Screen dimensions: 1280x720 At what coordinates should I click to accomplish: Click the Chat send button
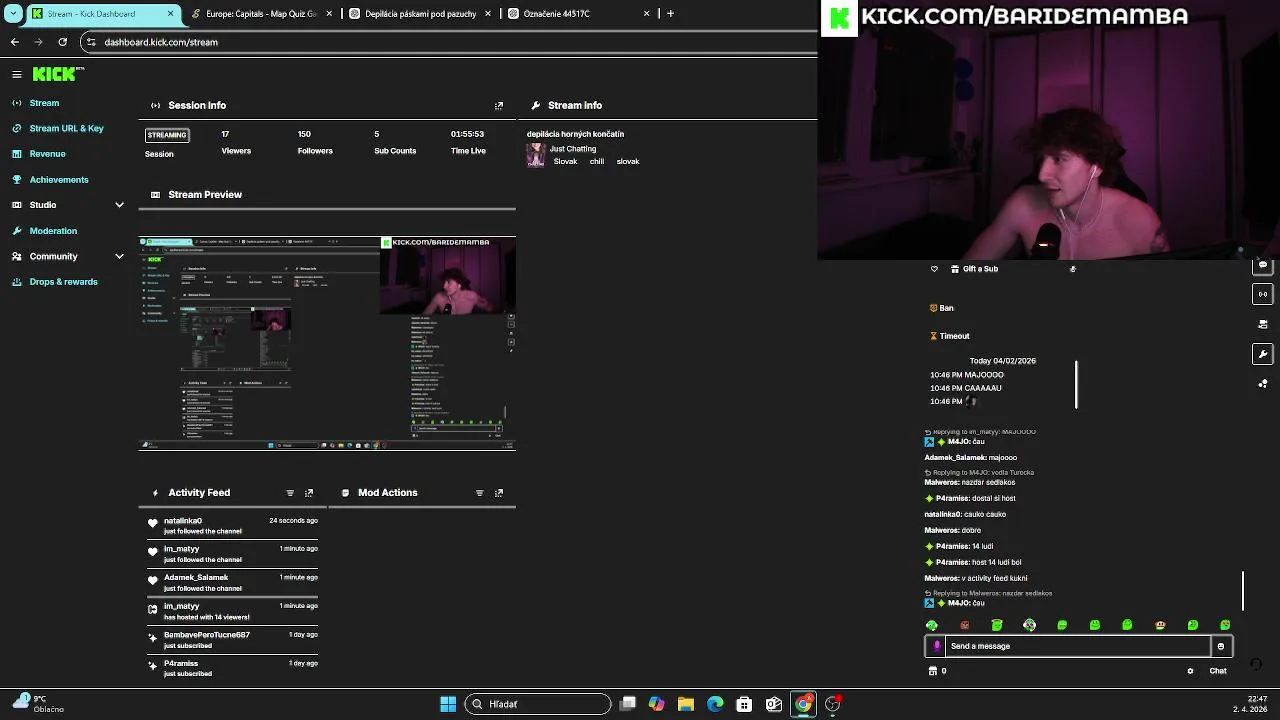pos(1218,672)
